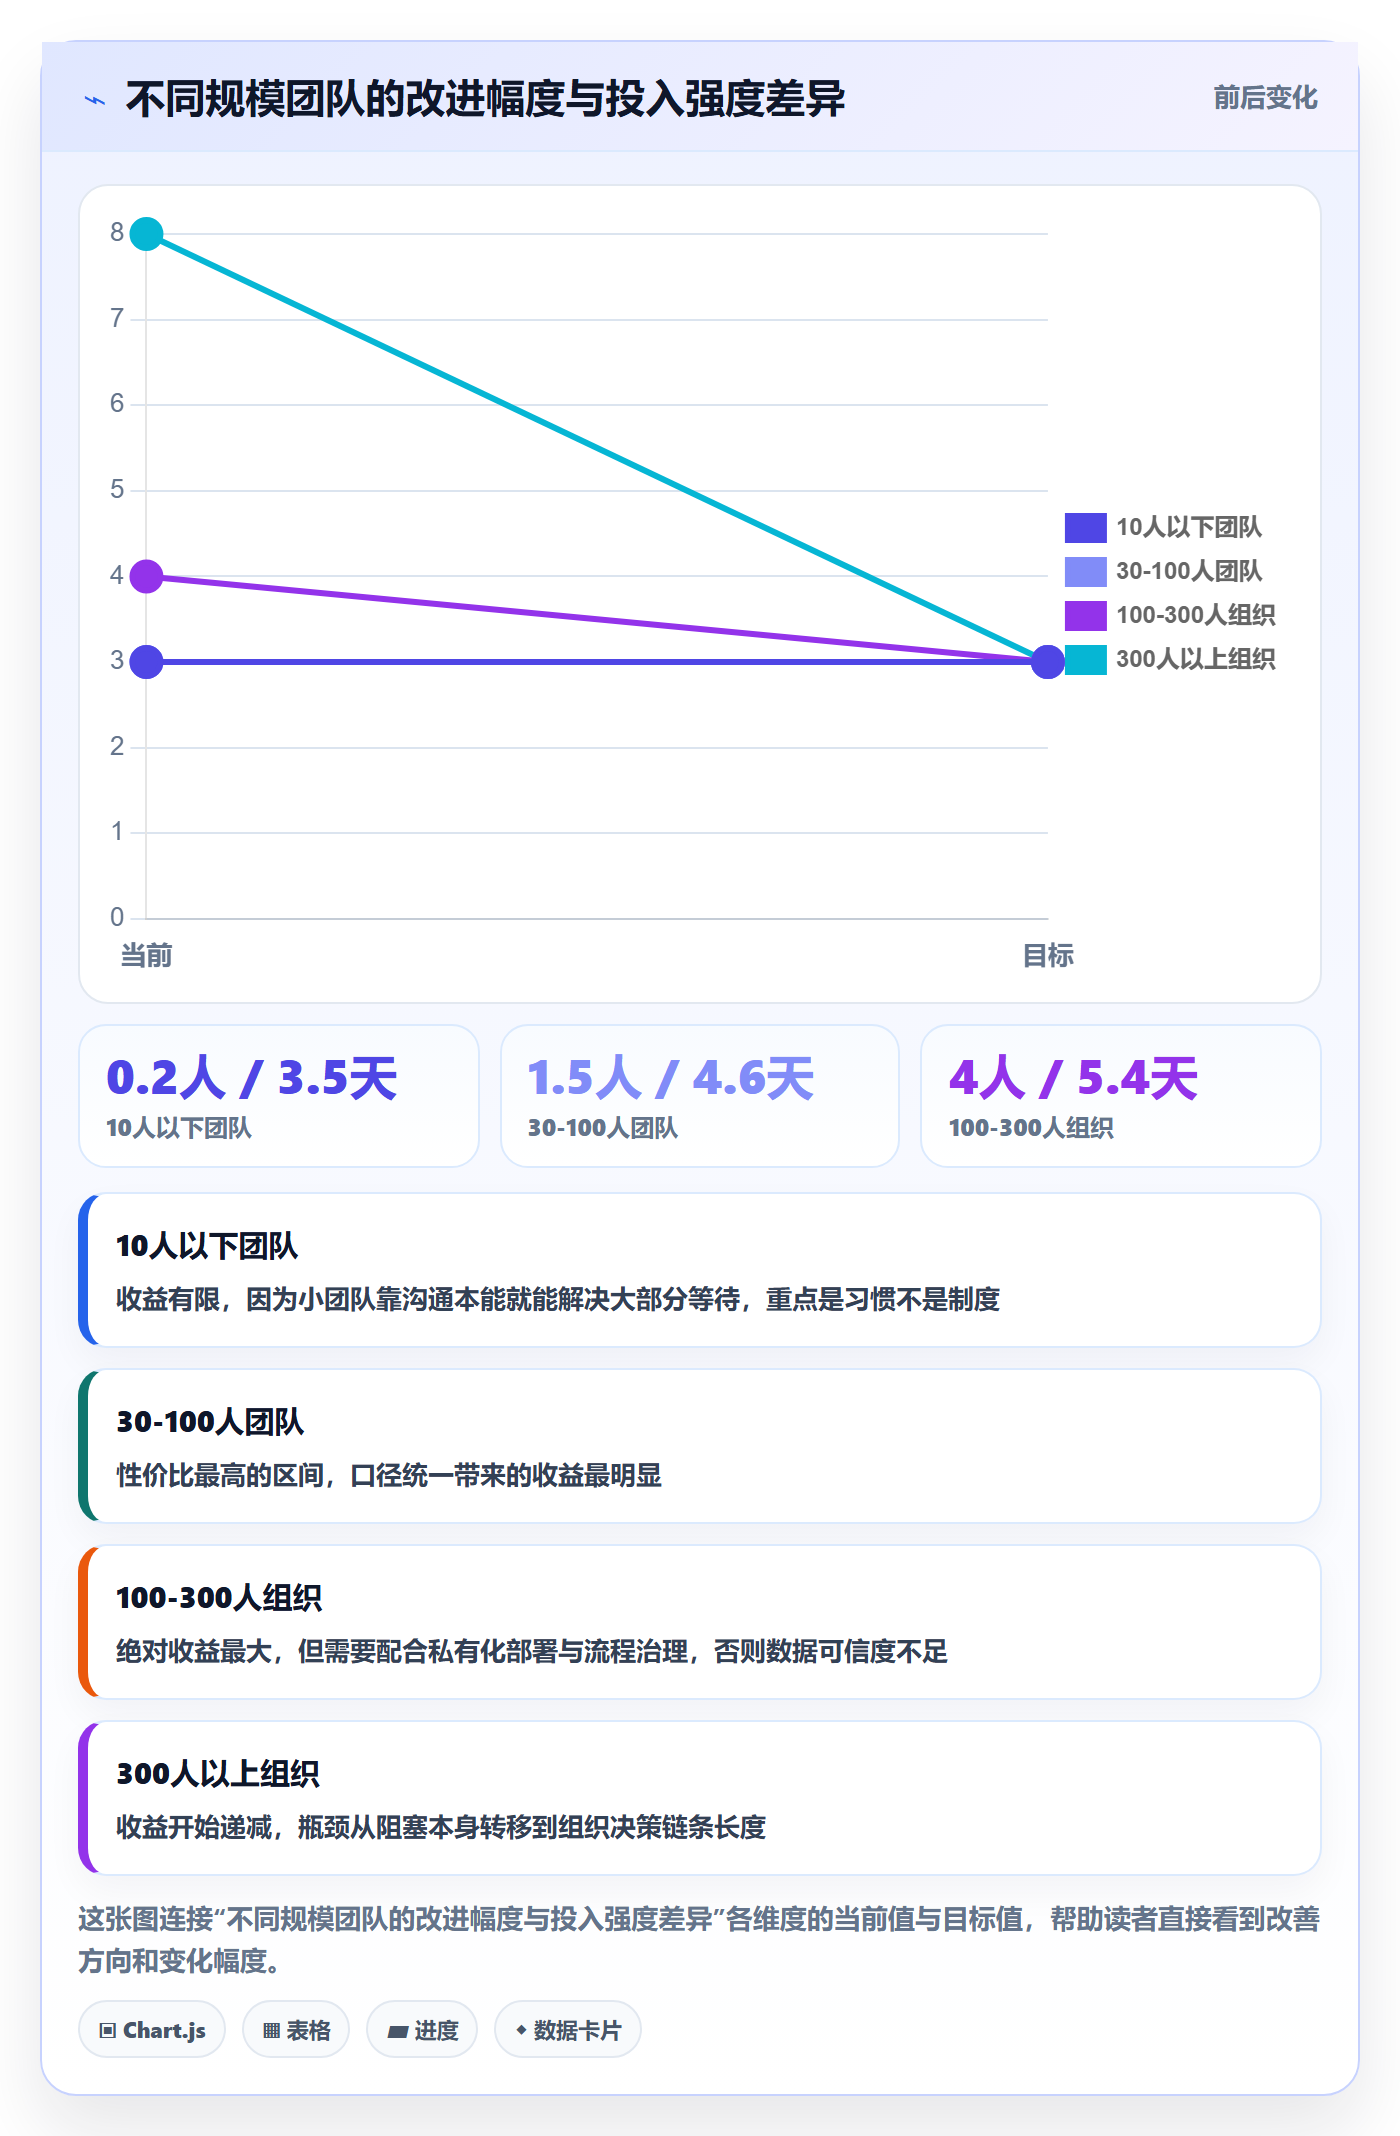
Task: Open the 1.5人 / 4.6天 stat card
Action: click(x=700, y=1096)
